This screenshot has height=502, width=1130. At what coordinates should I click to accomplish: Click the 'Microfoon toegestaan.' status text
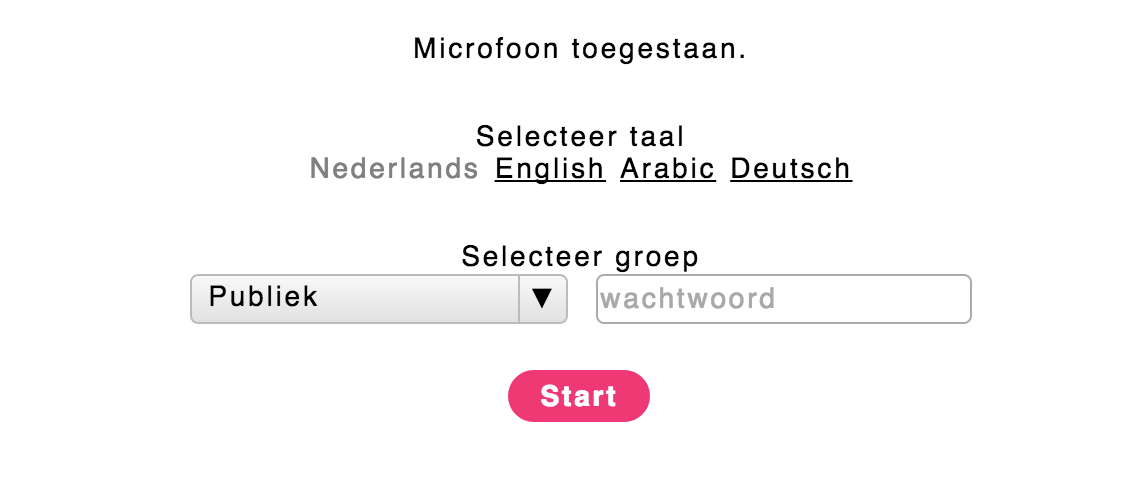point(580,49)
